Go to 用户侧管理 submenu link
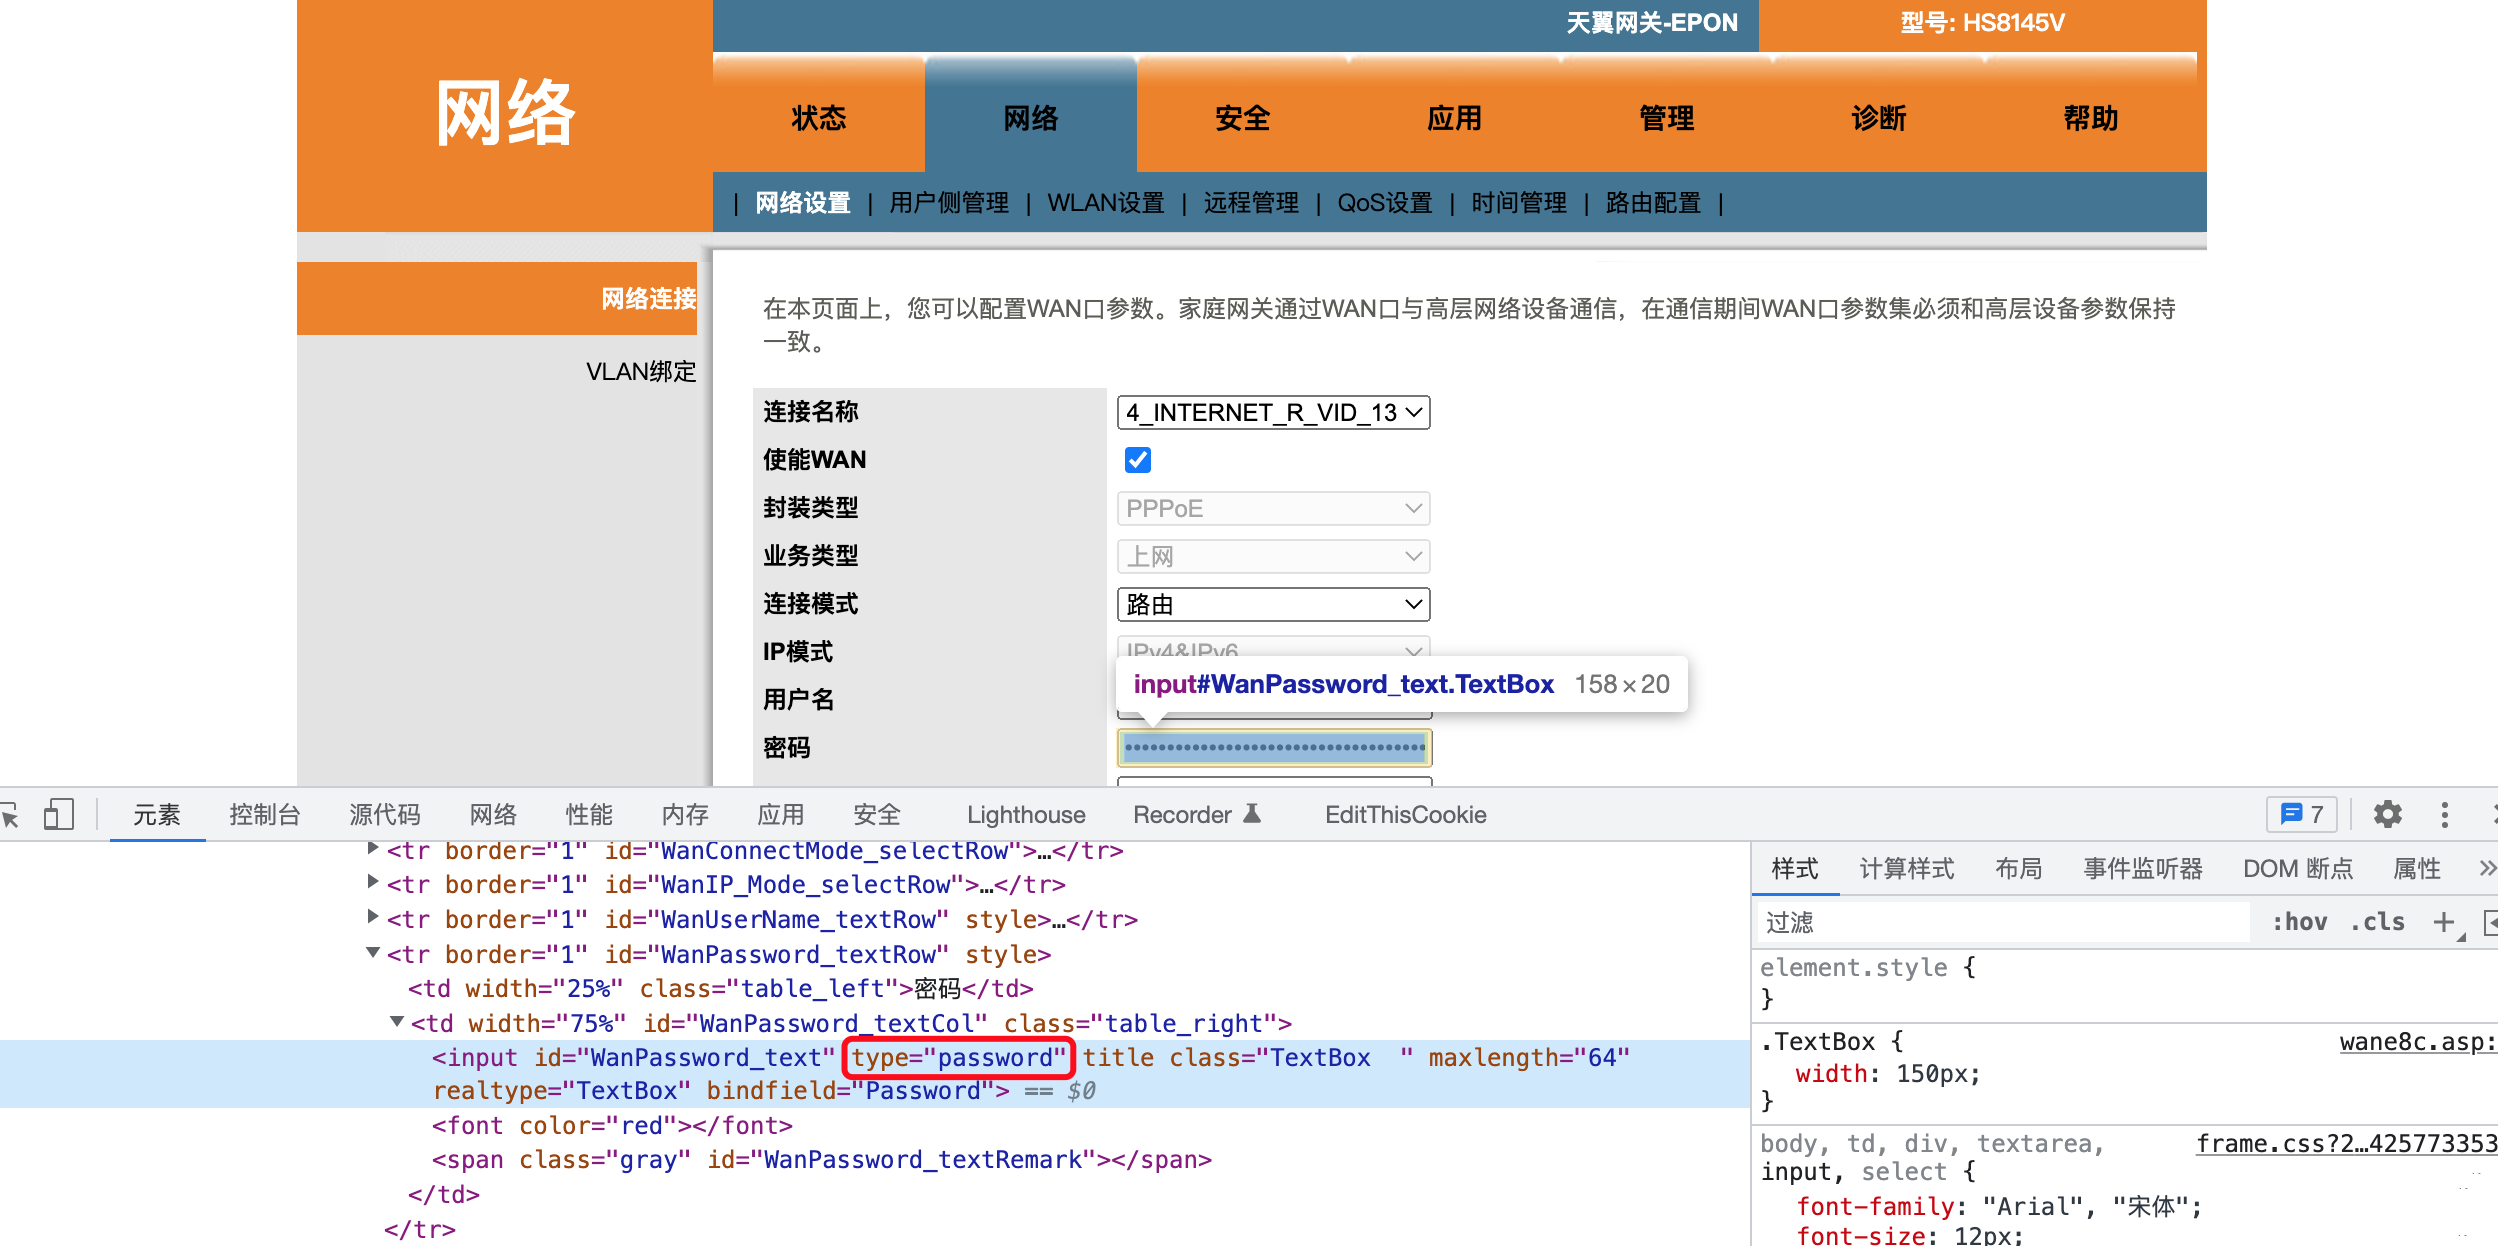The width and height of the screenshot is (2498, 1246). 949,203
